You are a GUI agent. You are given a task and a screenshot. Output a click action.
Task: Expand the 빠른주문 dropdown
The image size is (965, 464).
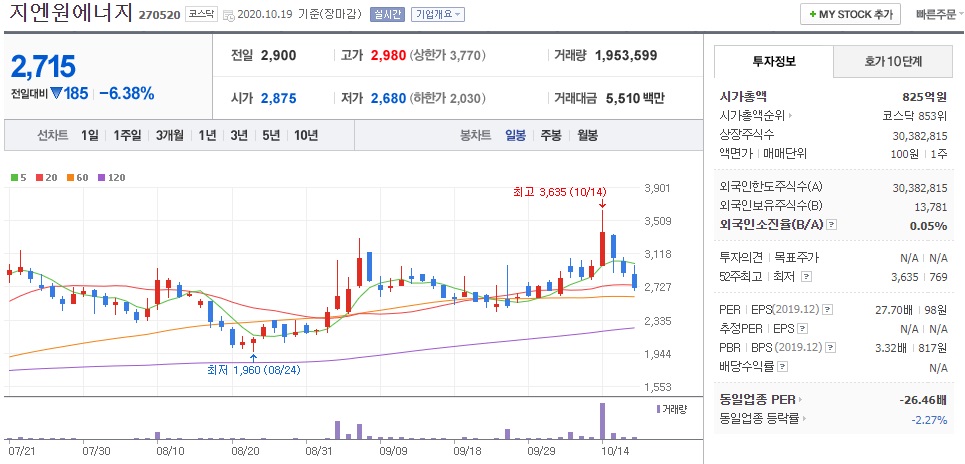[939, 14]
